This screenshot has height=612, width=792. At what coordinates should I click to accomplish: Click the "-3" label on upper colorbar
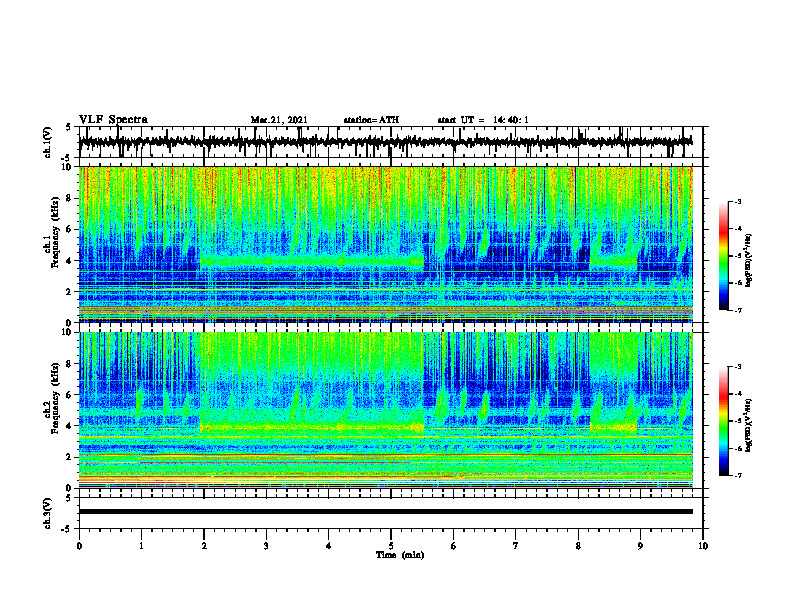(x=738, y=201)
